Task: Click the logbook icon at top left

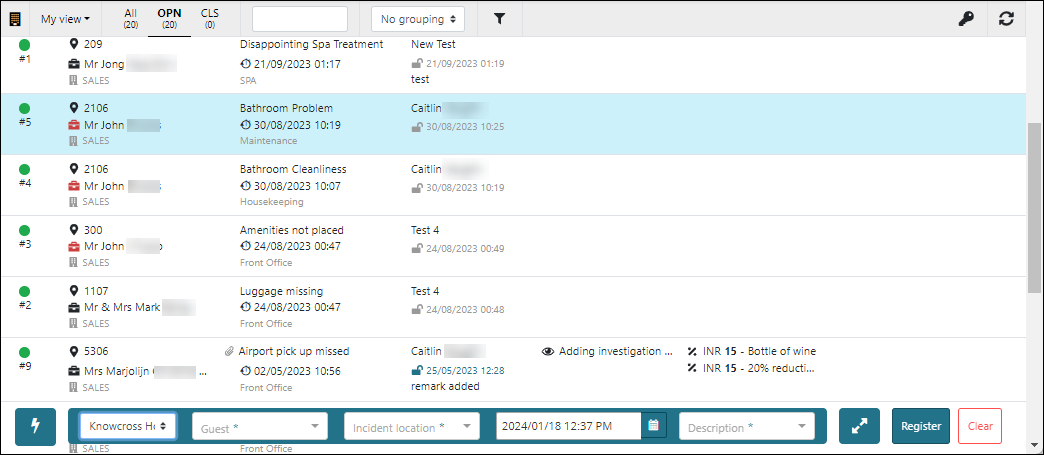Action: point(15,19)
